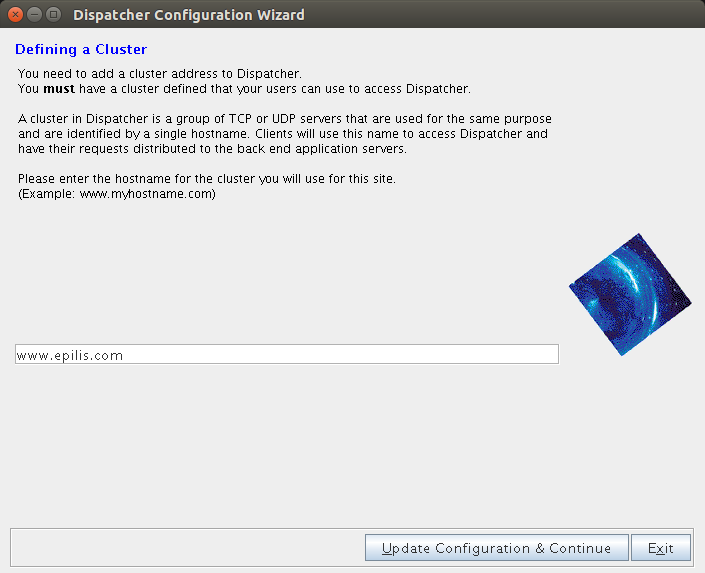Click Update Configuration & Continue button

[x=496, y=547]
